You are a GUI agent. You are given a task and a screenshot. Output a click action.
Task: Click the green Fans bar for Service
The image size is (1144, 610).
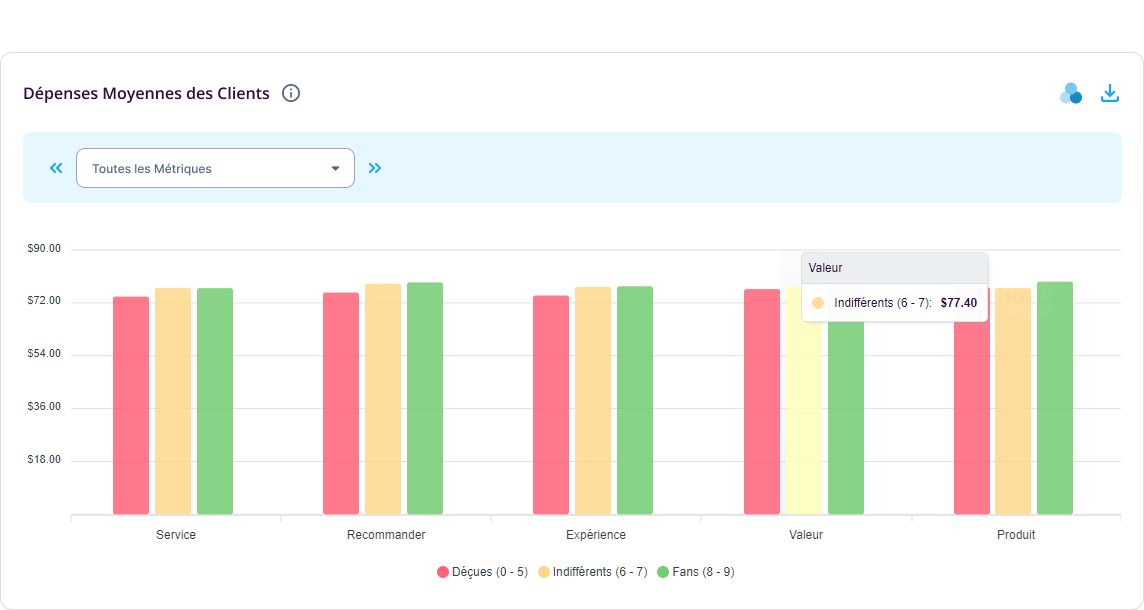[x=215, y=401]
